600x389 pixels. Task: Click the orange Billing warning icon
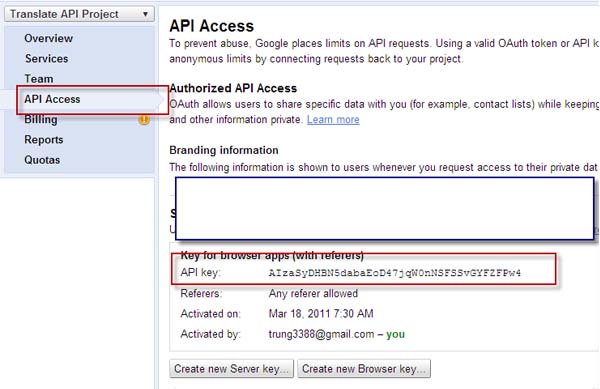point(144,120)
